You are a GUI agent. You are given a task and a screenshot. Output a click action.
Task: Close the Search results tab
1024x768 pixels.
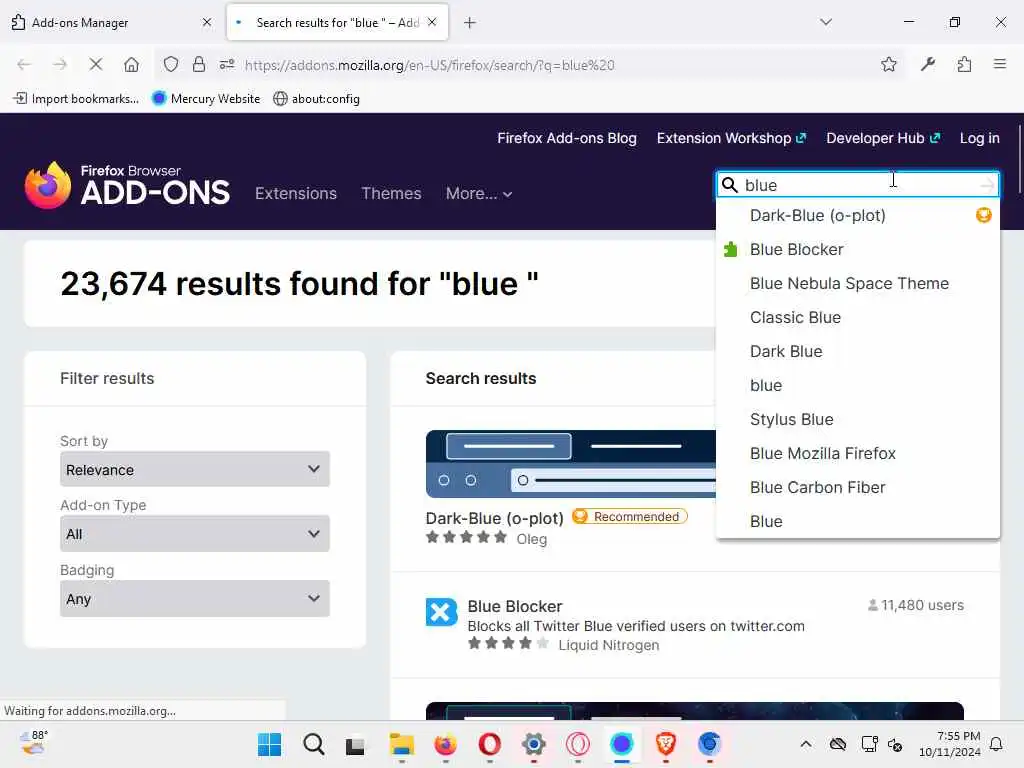(432, 22)
